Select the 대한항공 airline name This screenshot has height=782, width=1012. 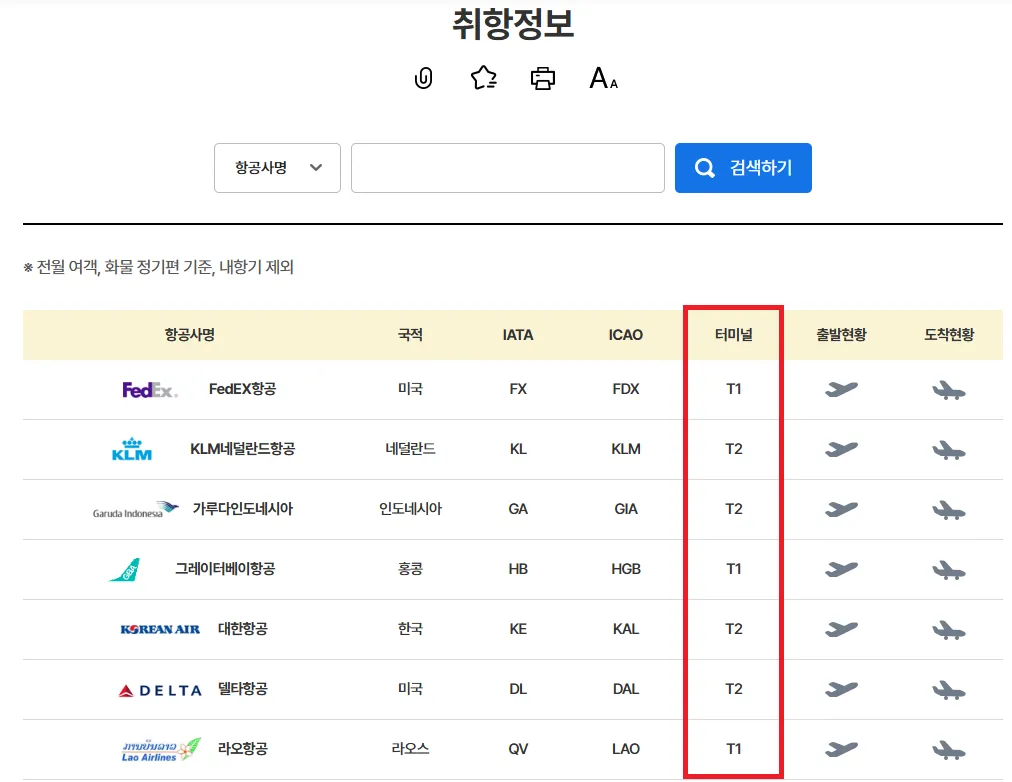point(243,628)
